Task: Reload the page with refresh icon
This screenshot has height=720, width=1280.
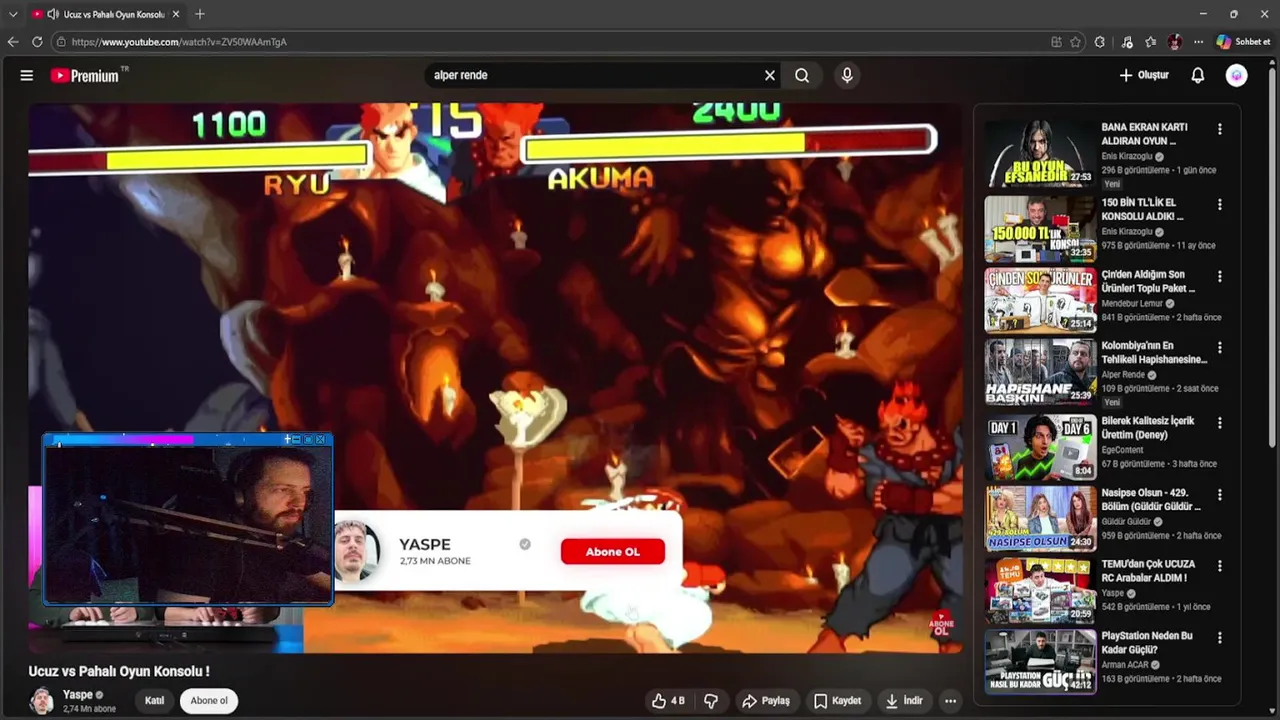Action: point(37,42)
